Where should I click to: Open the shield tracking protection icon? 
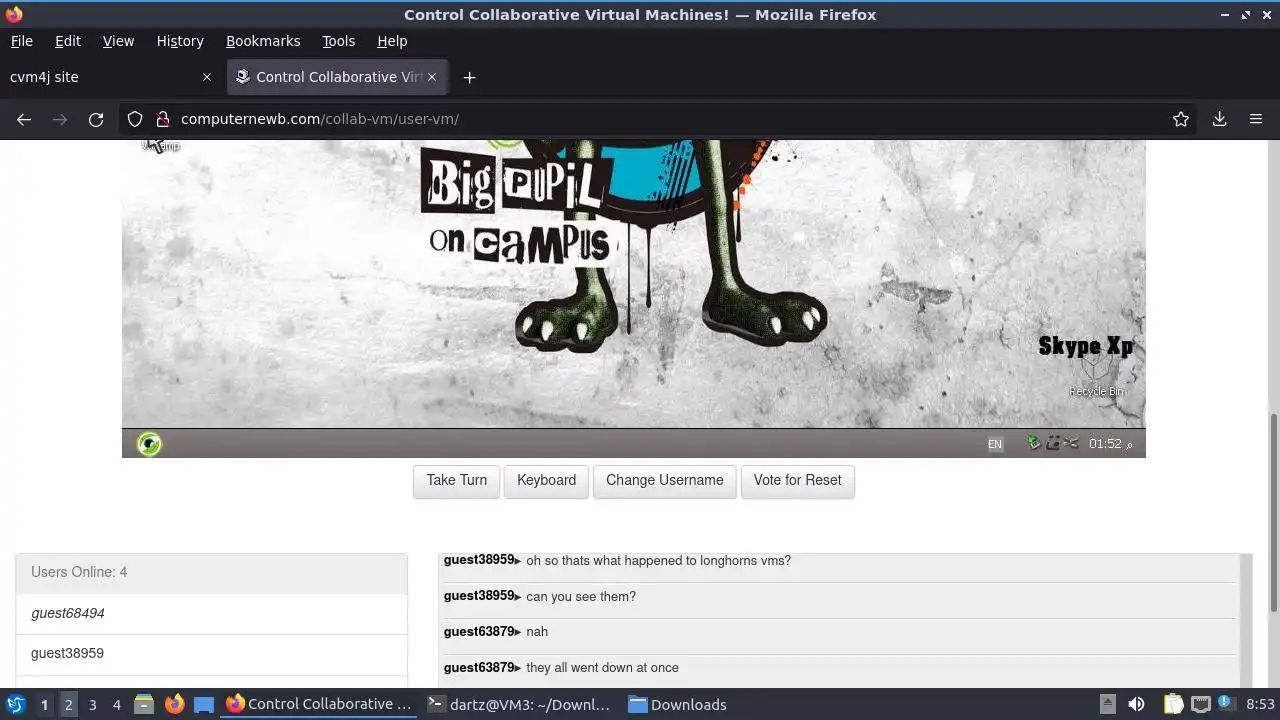click(135, 119)
